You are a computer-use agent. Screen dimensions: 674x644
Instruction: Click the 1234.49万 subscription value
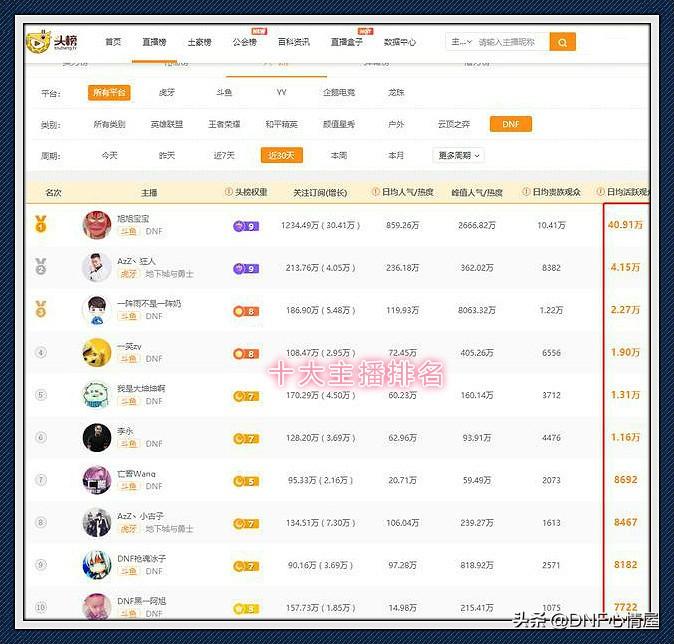click(x=300, y=225)
